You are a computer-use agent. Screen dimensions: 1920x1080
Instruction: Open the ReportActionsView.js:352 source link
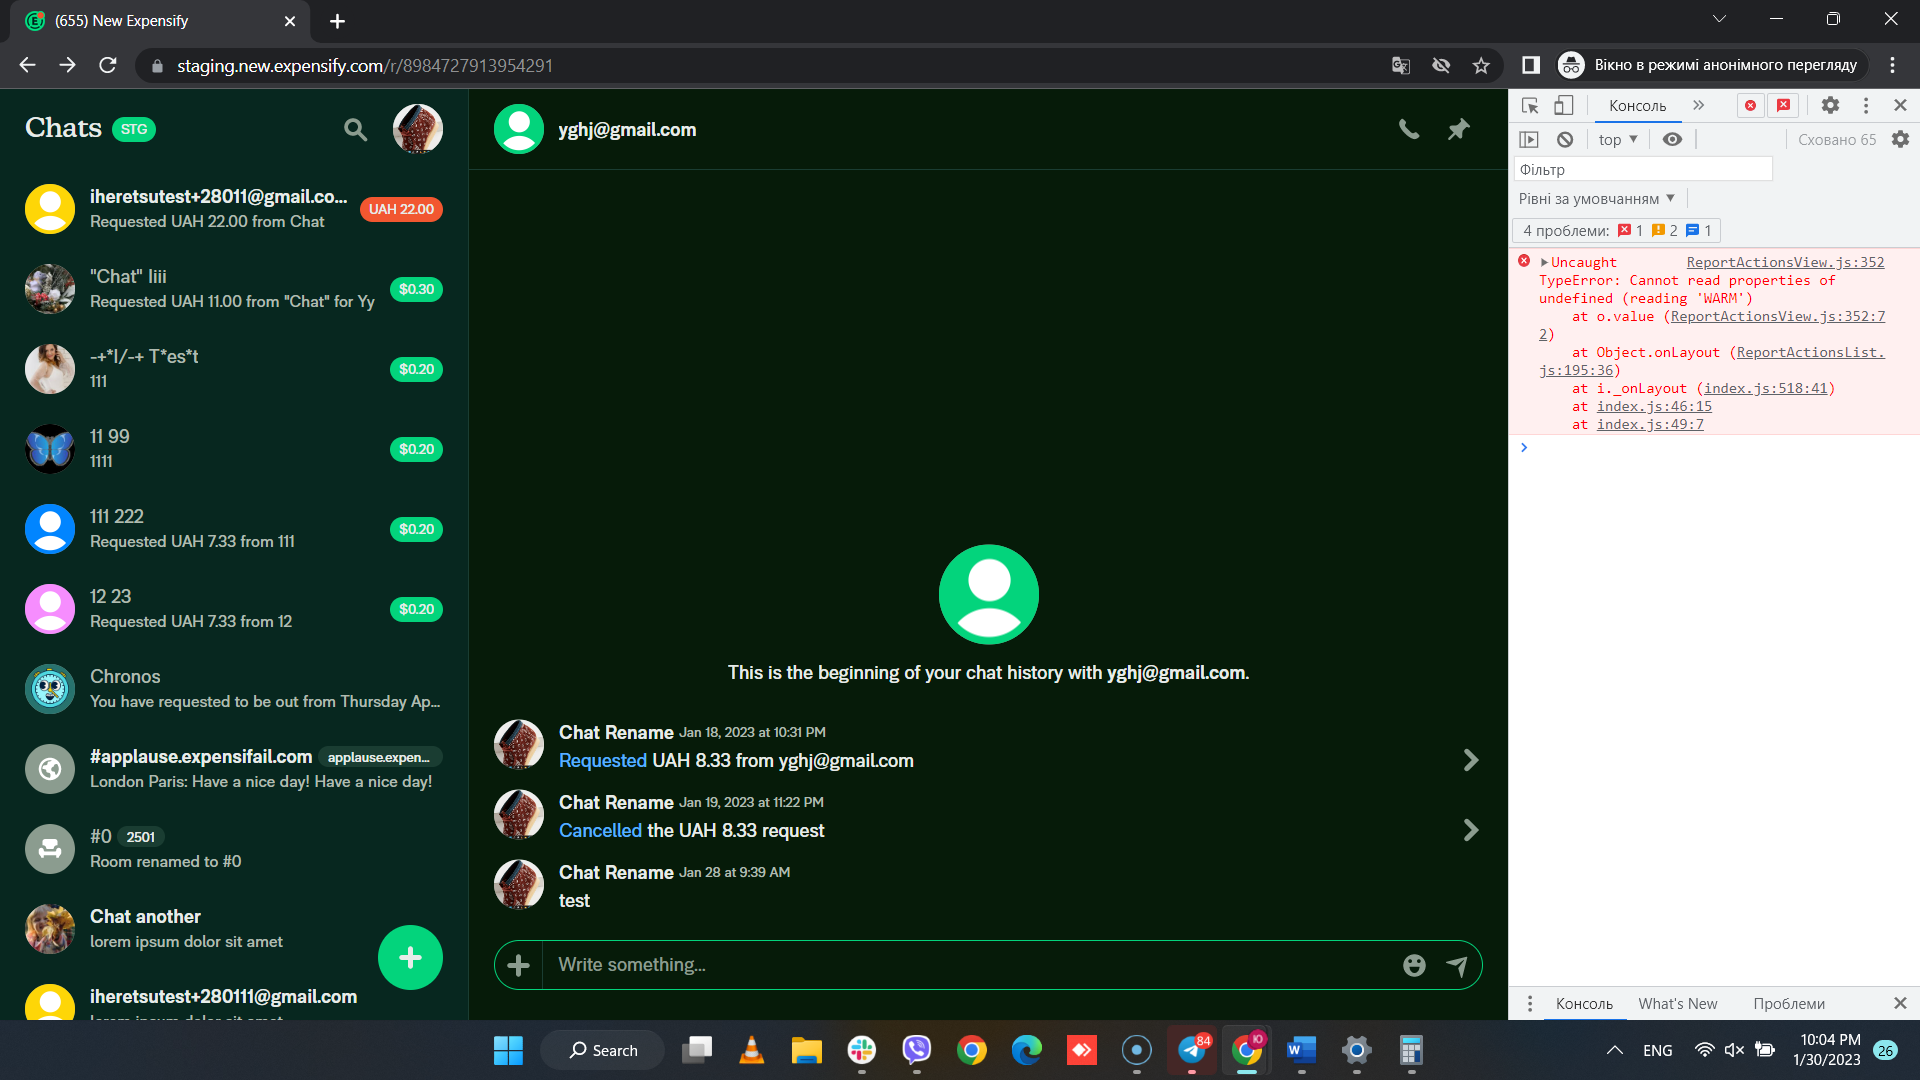coord(1785,262)
